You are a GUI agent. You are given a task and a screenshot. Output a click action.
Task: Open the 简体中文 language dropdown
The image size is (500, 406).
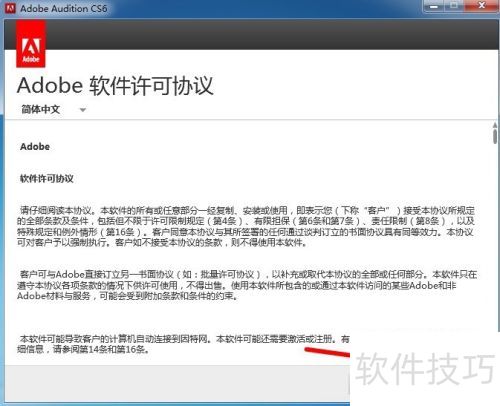(53, 109)
